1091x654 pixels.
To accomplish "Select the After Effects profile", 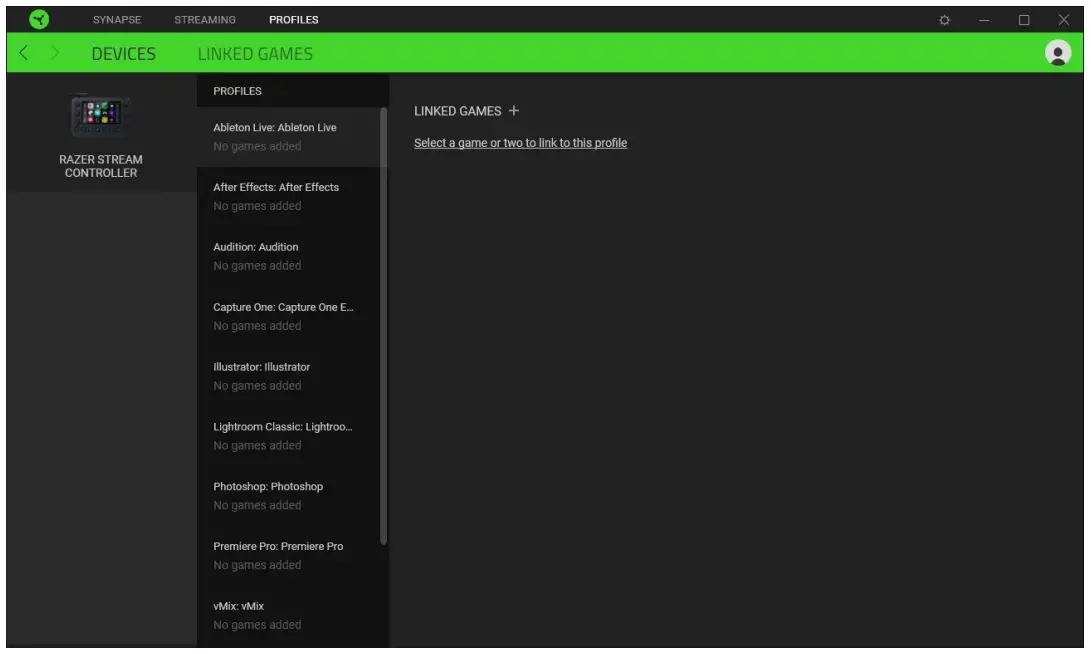I will coord(289,197).
